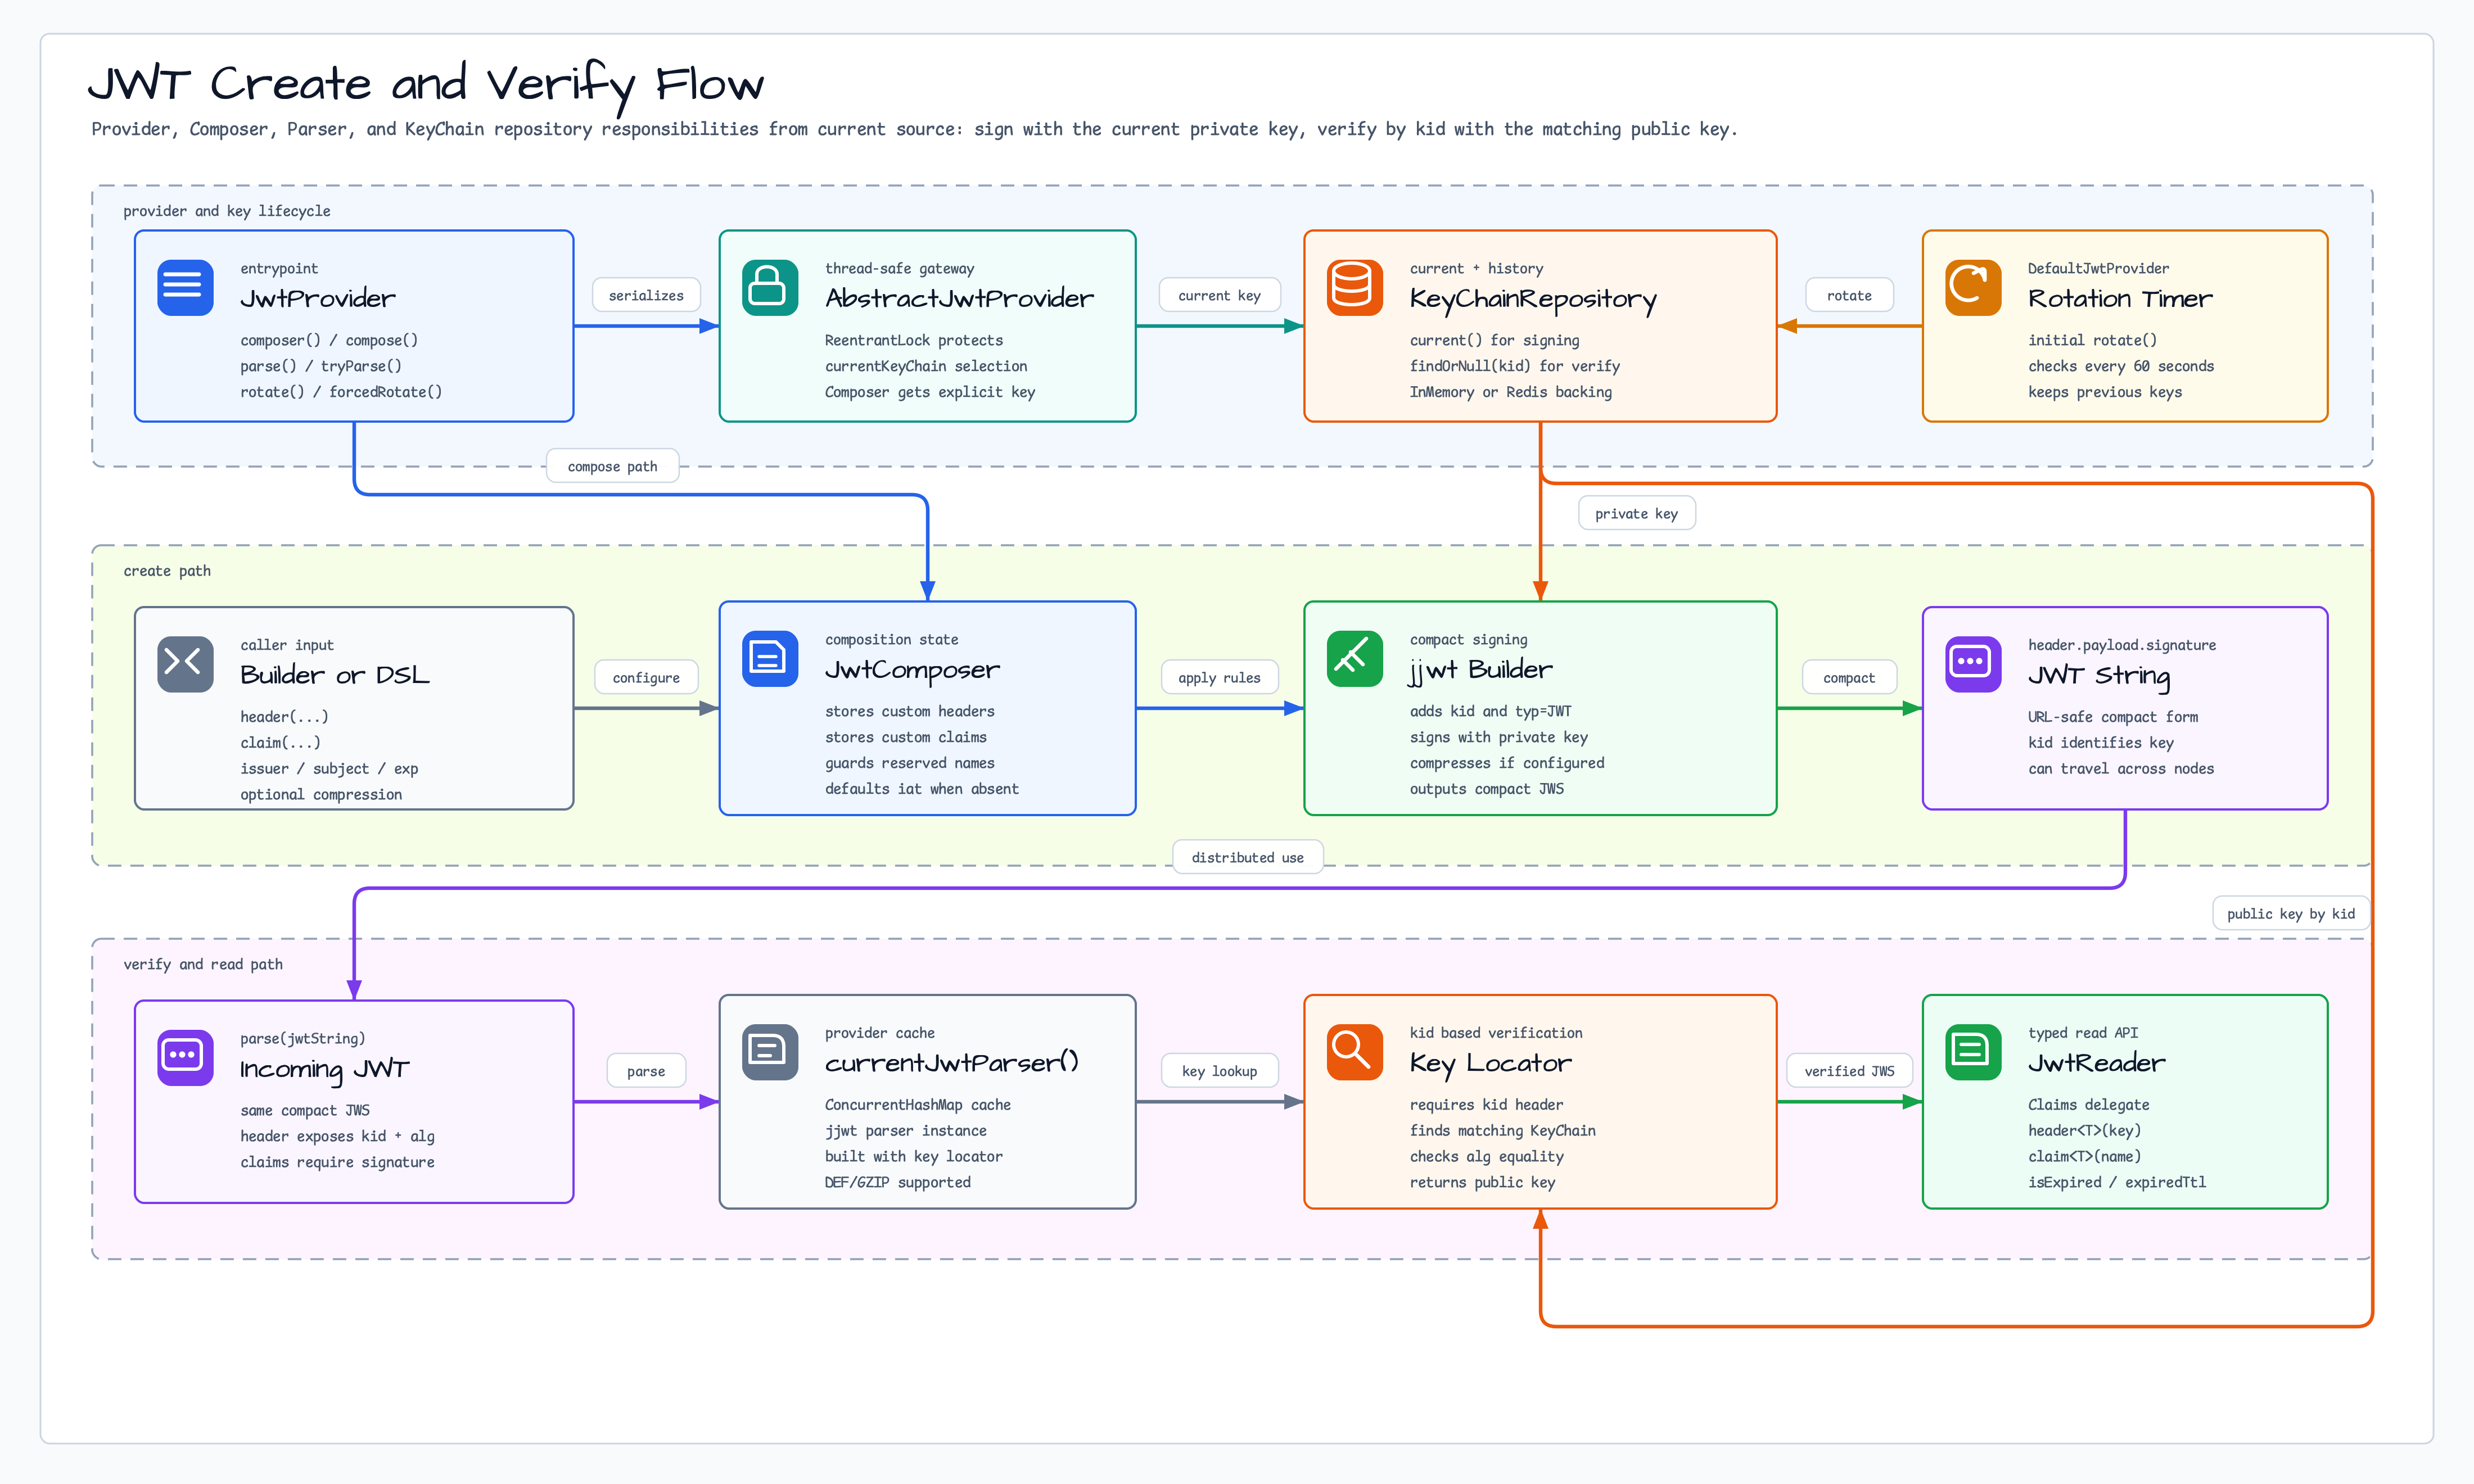Click the 'create path' group label
The width and height of the screenshot is (2474, 1484).
pos(167,570)
